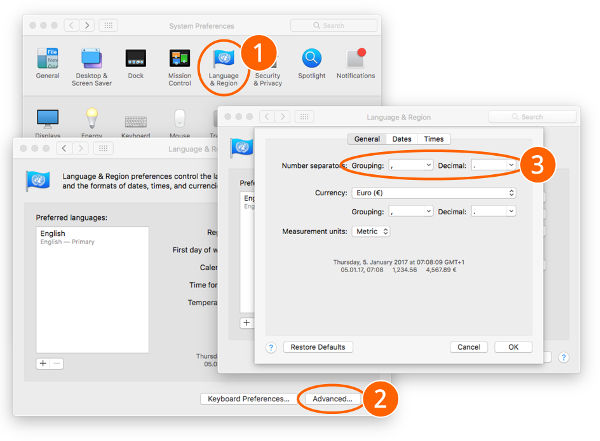600x441 pixels.
Task: Open currency Grouping dropdown
Action: tap(411, 211)
